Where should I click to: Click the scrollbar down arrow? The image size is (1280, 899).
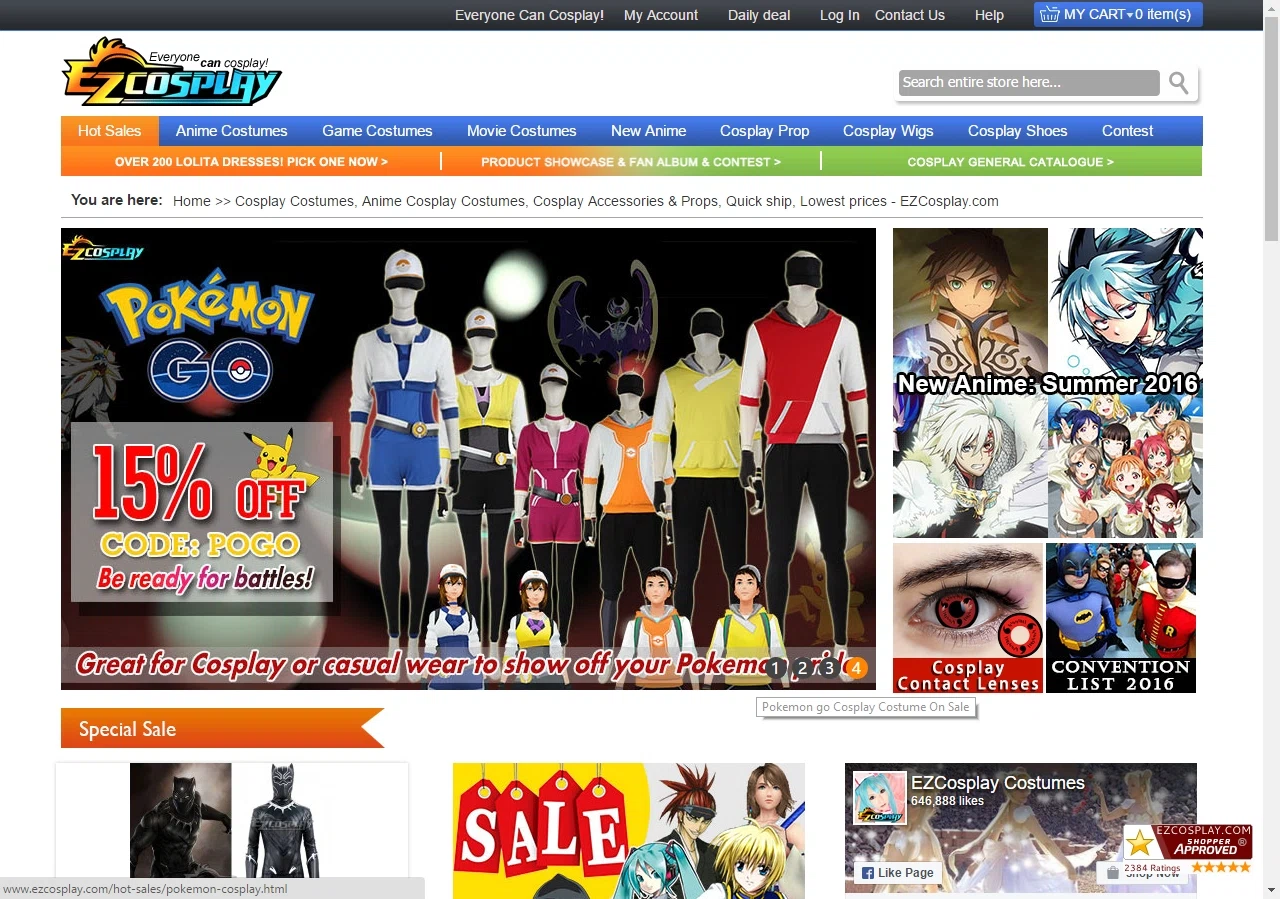click(x=1271, y=890)
